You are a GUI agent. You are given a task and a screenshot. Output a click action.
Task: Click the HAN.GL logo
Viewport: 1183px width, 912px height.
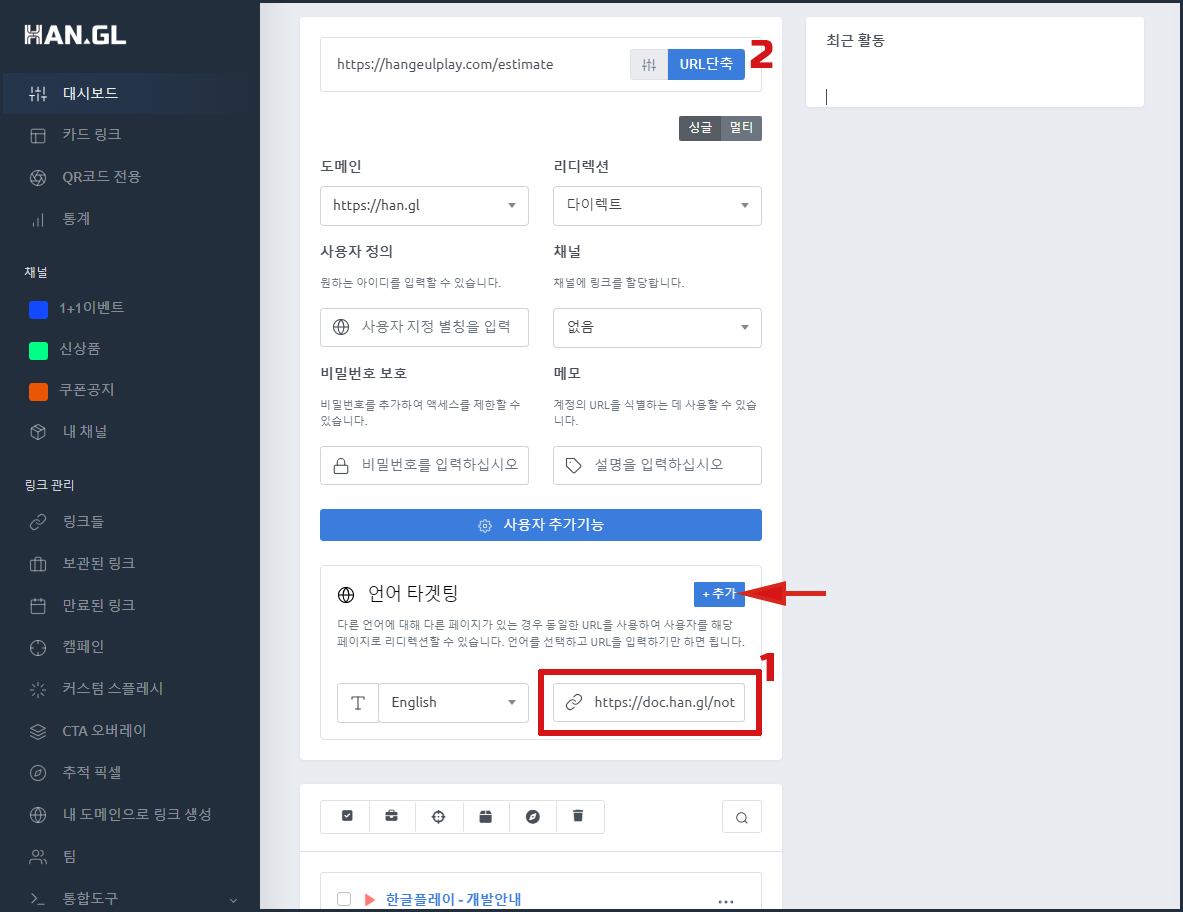click(75, 35)
